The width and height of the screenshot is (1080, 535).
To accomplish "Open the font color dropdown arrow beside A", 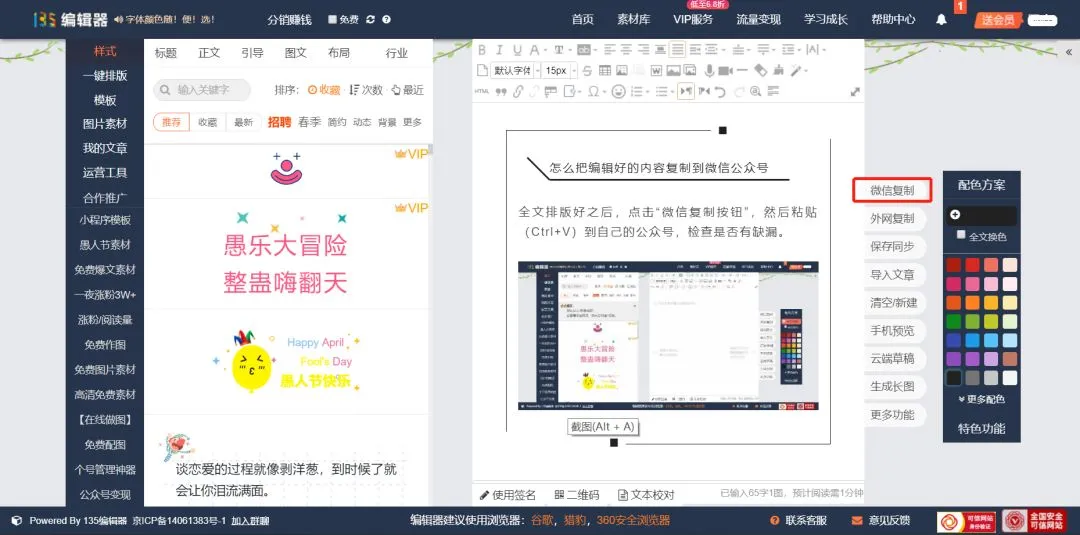I will click(545, 50).
